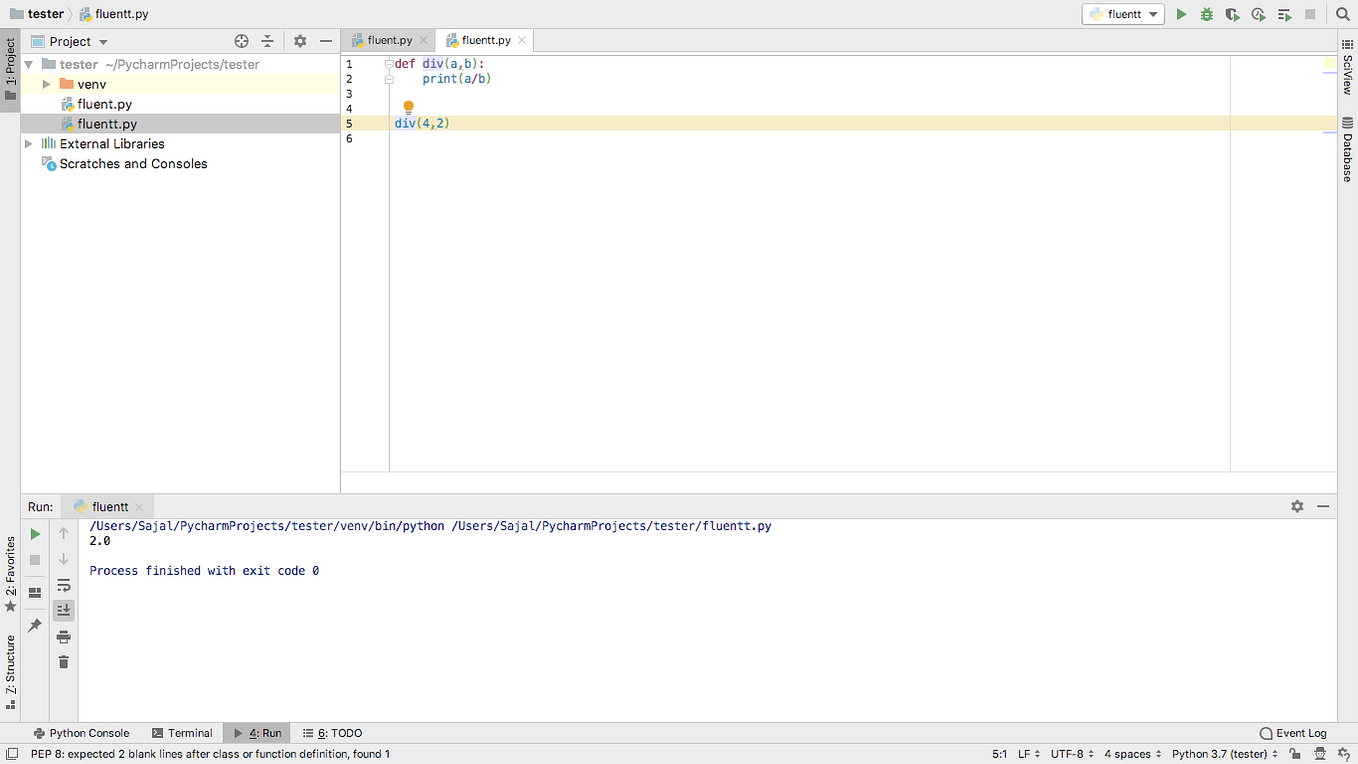Clear Run output with trash icon
This screenshot has width=1358, height=764.
coord(63,661)
